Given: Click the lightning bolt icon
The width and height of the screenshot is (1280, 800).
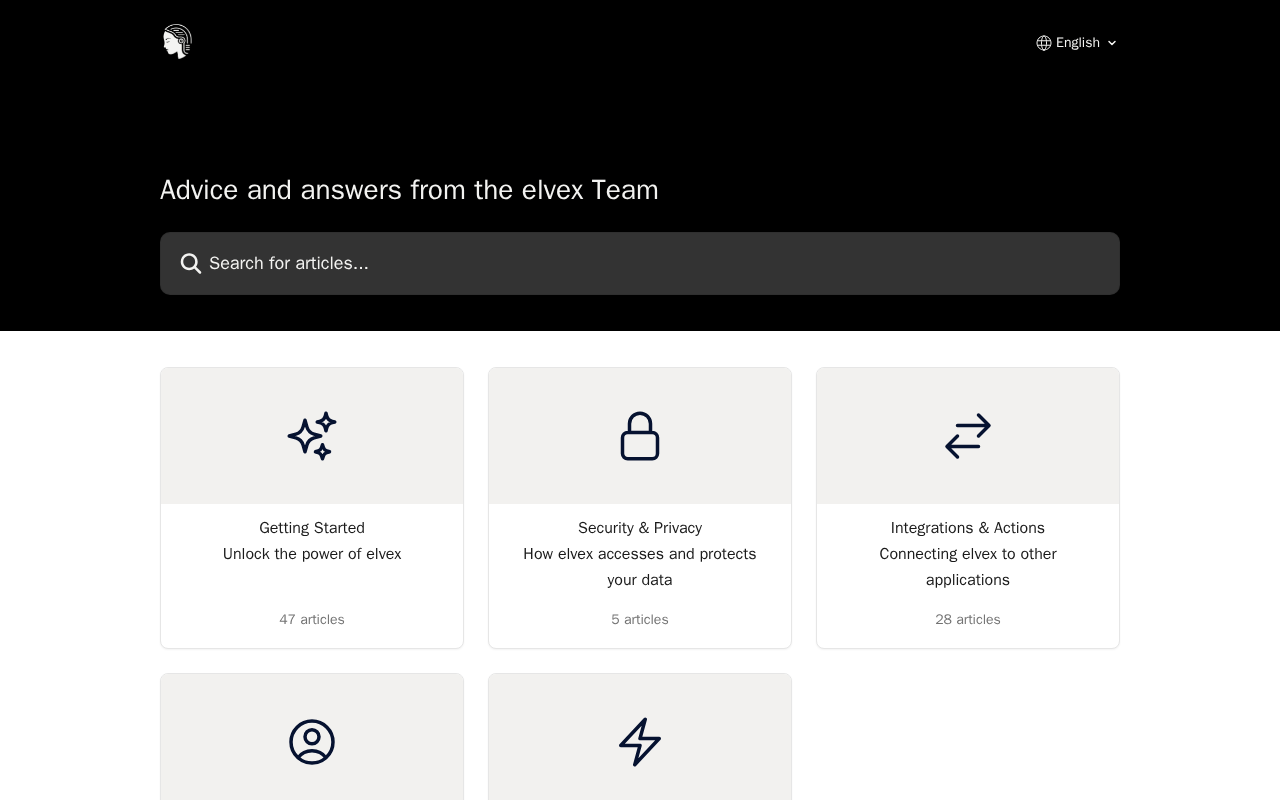Looking at the screenshot, I should [640, 742].
